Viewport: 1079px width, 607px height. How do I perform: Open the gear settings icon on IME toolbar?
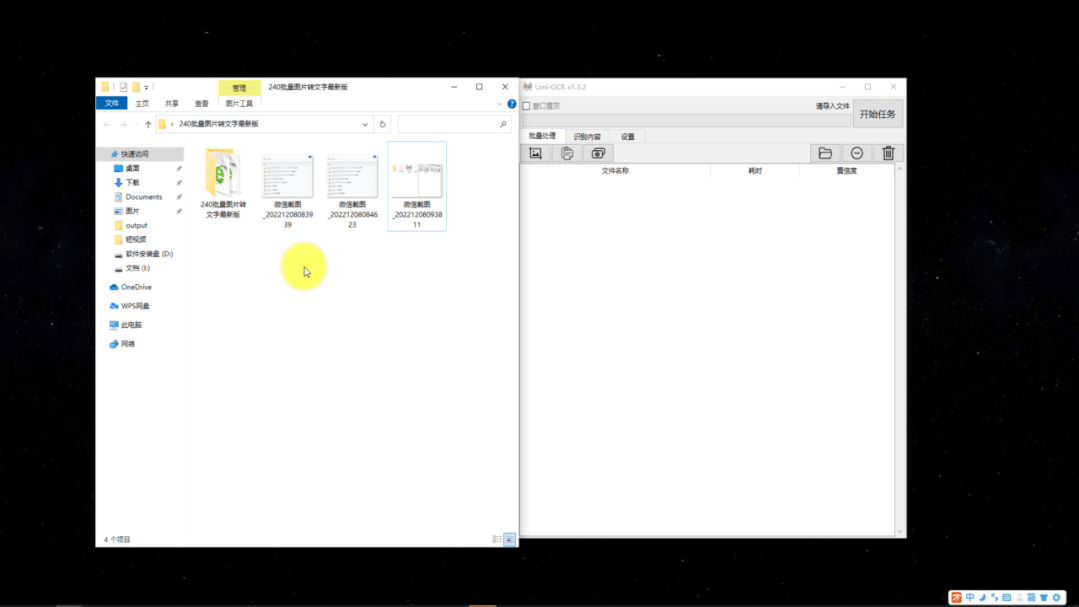pyautogui.click(x=1057, y=597)
